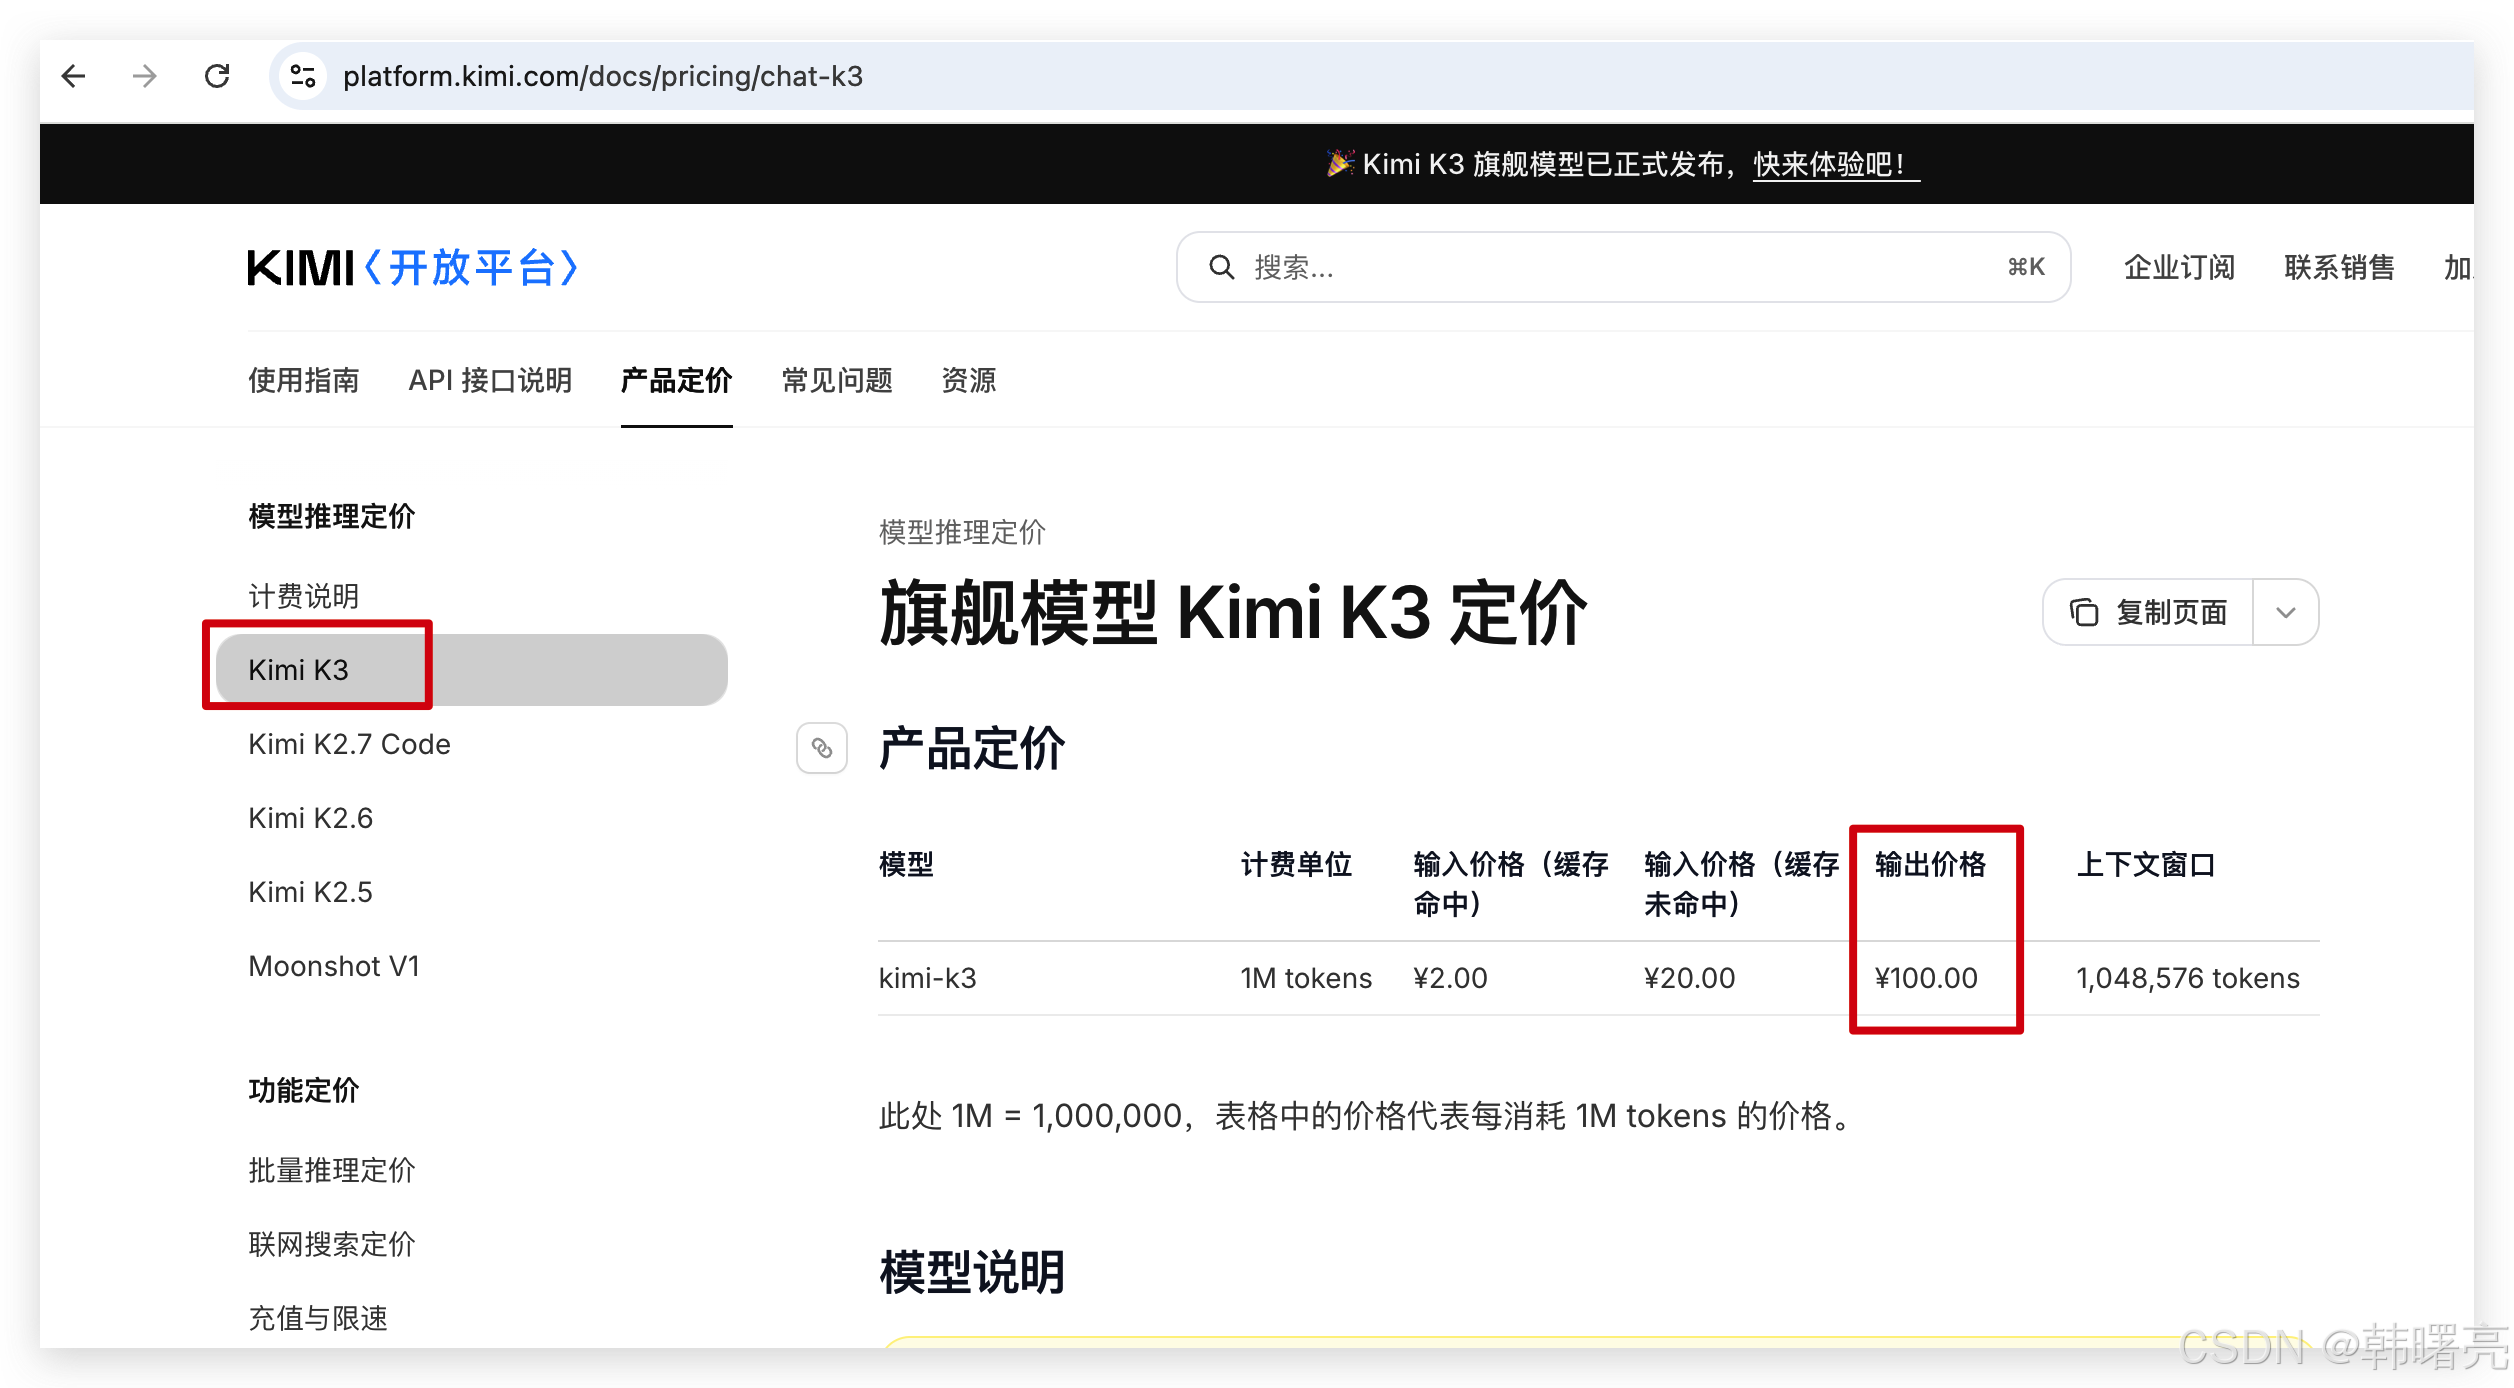
Task: Open the 使用指南 tab
Action: [x=304, y=380]
